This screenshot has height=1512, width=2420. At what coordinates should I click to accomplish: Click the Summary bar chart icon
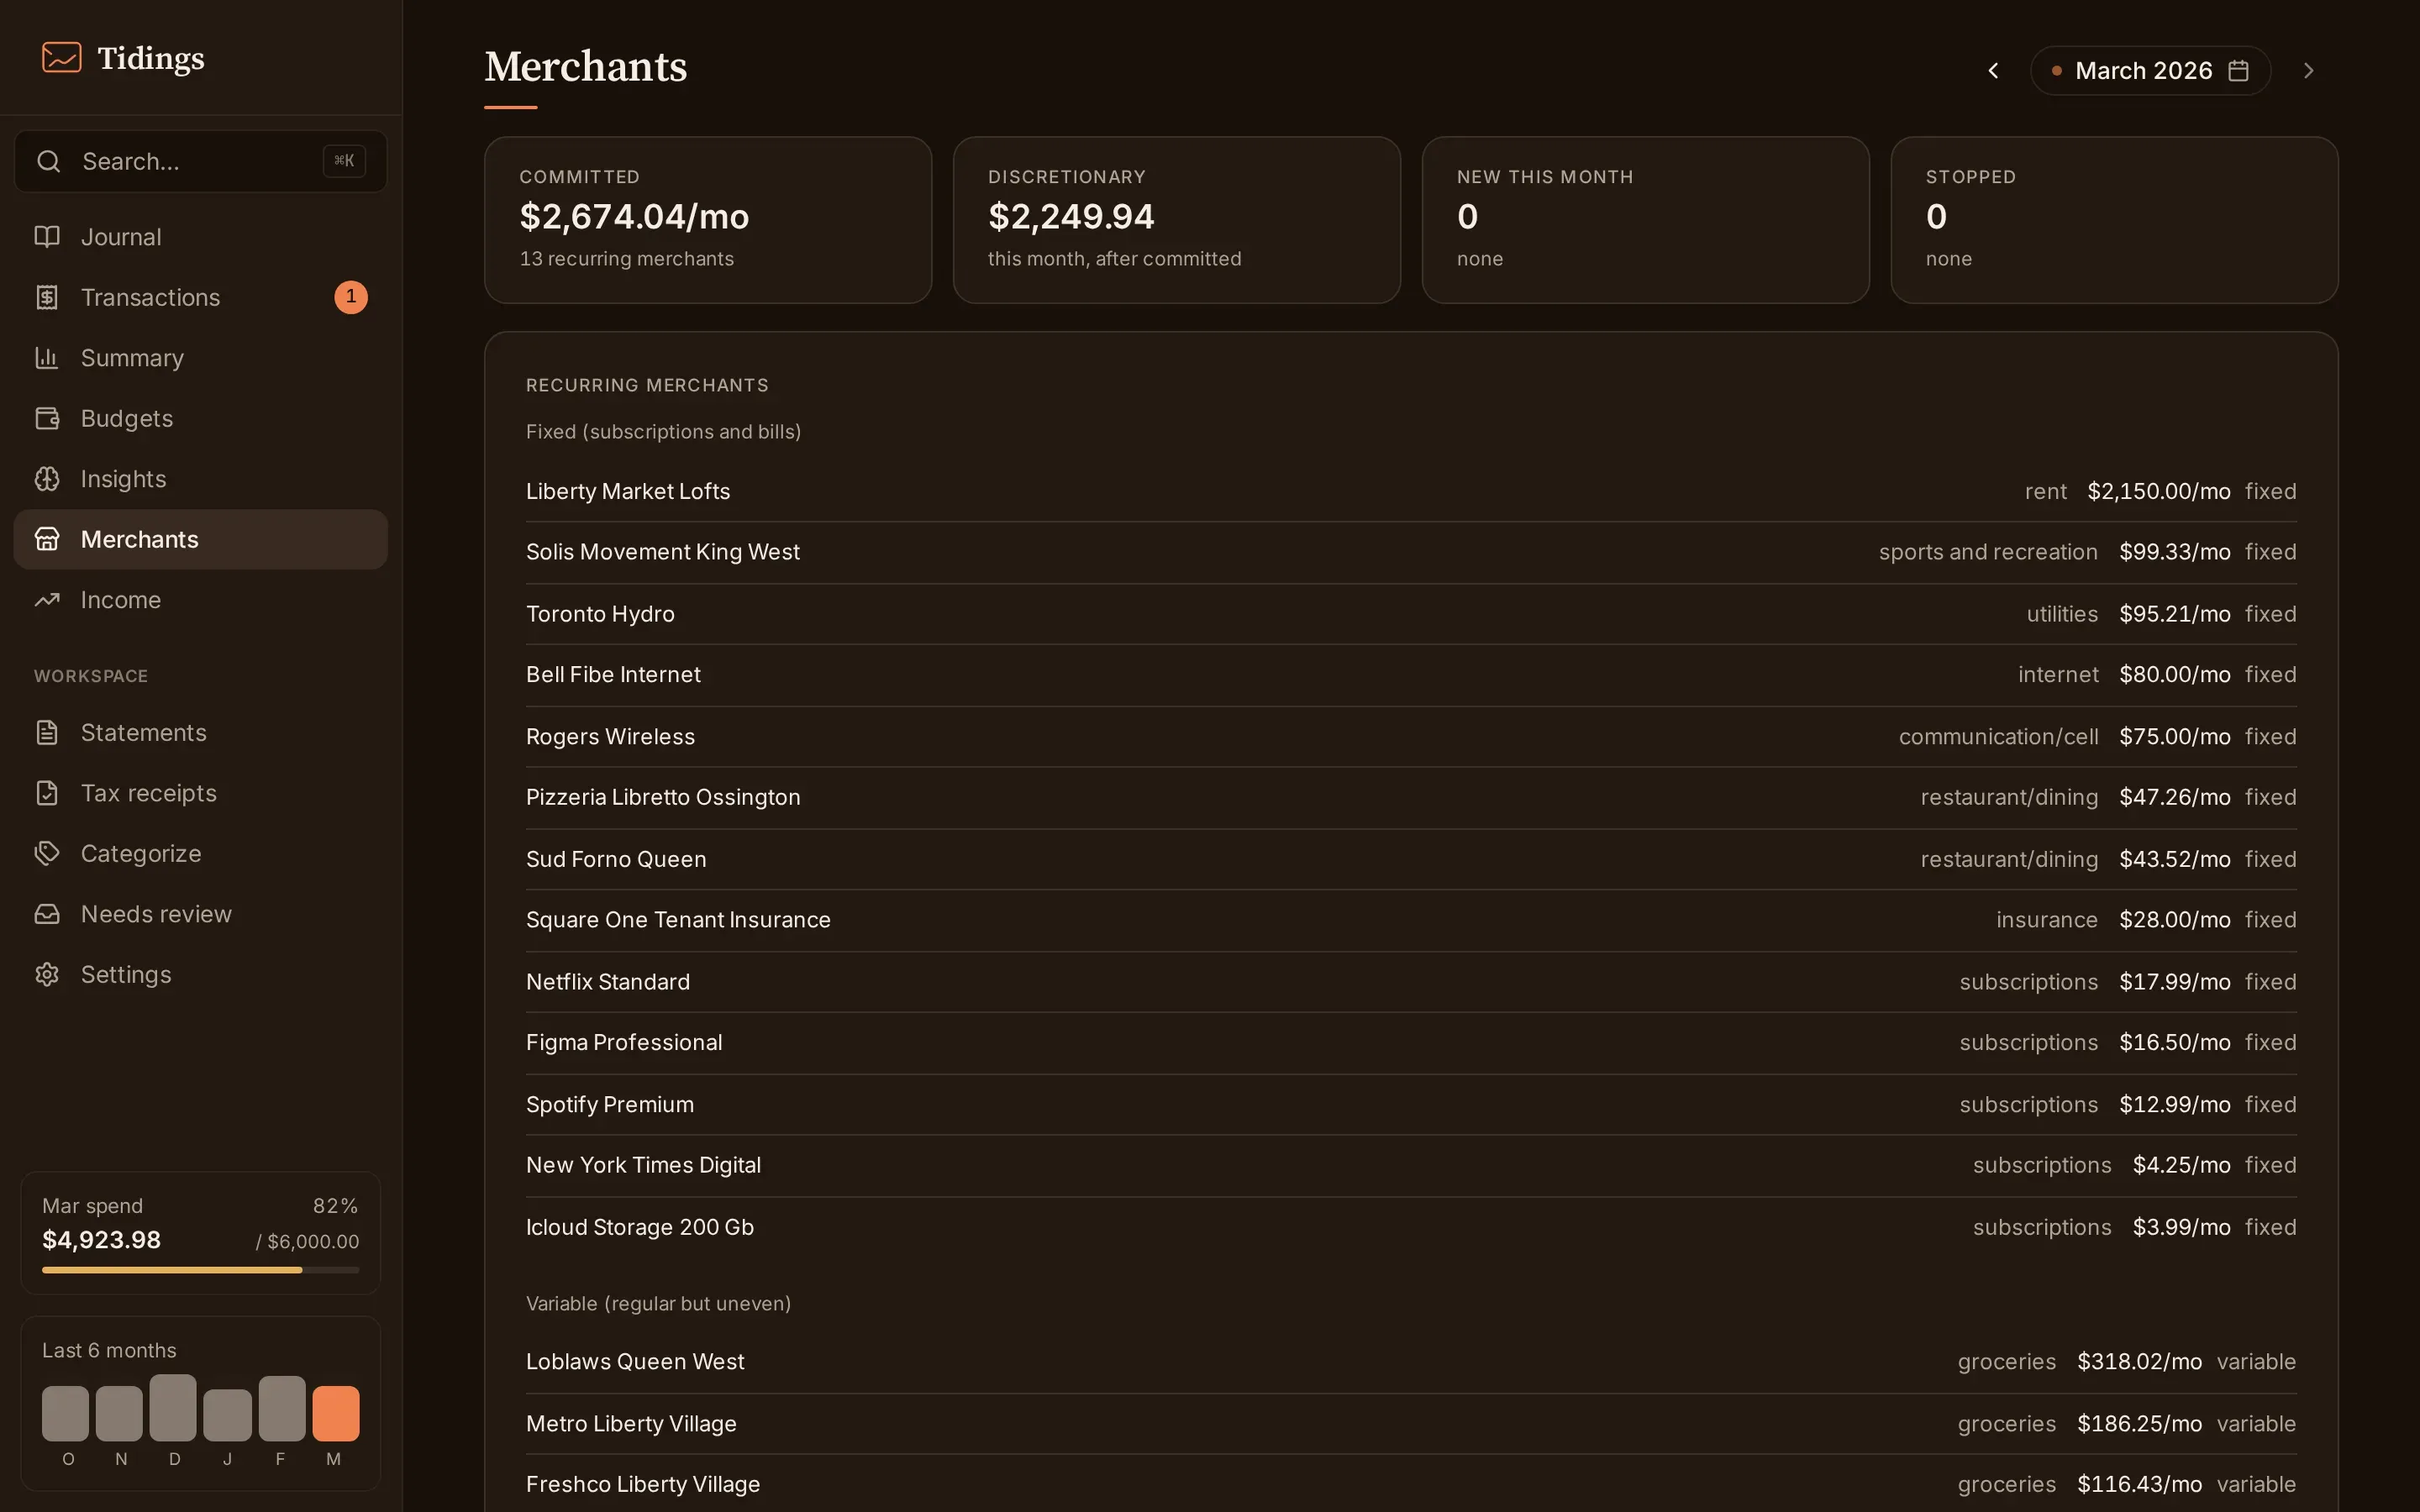[x=47, y=358]
